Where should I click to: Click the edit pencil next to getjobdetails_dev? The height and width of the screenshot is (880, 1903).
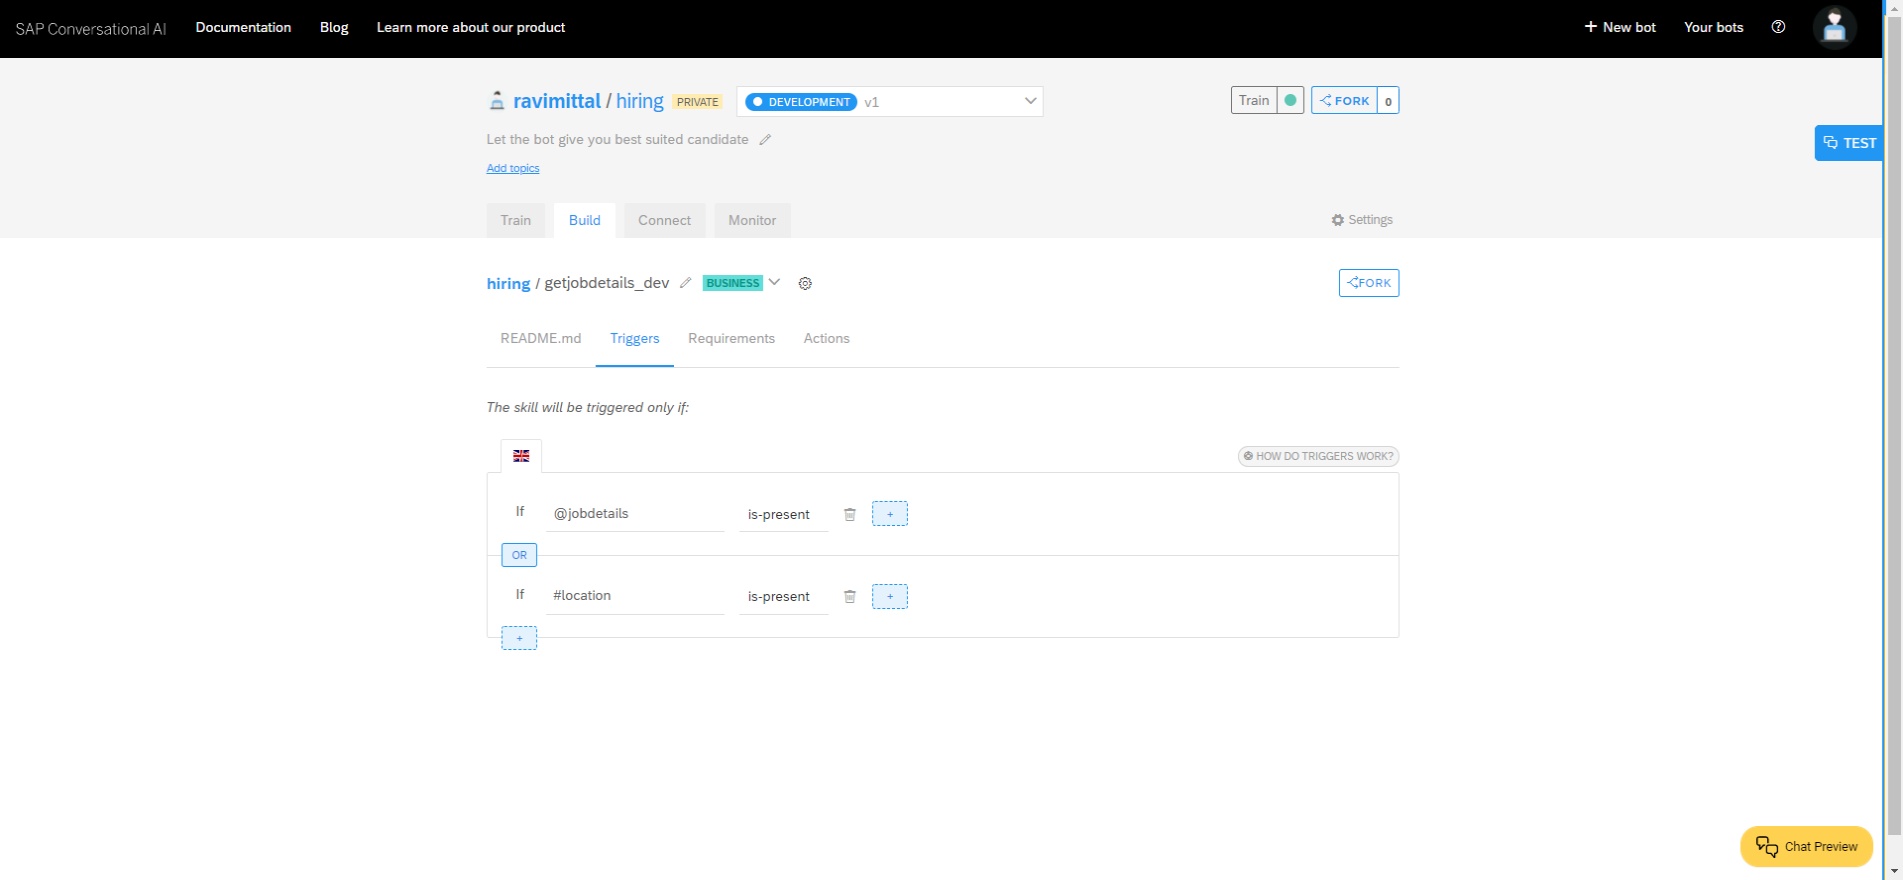(685, 283)
